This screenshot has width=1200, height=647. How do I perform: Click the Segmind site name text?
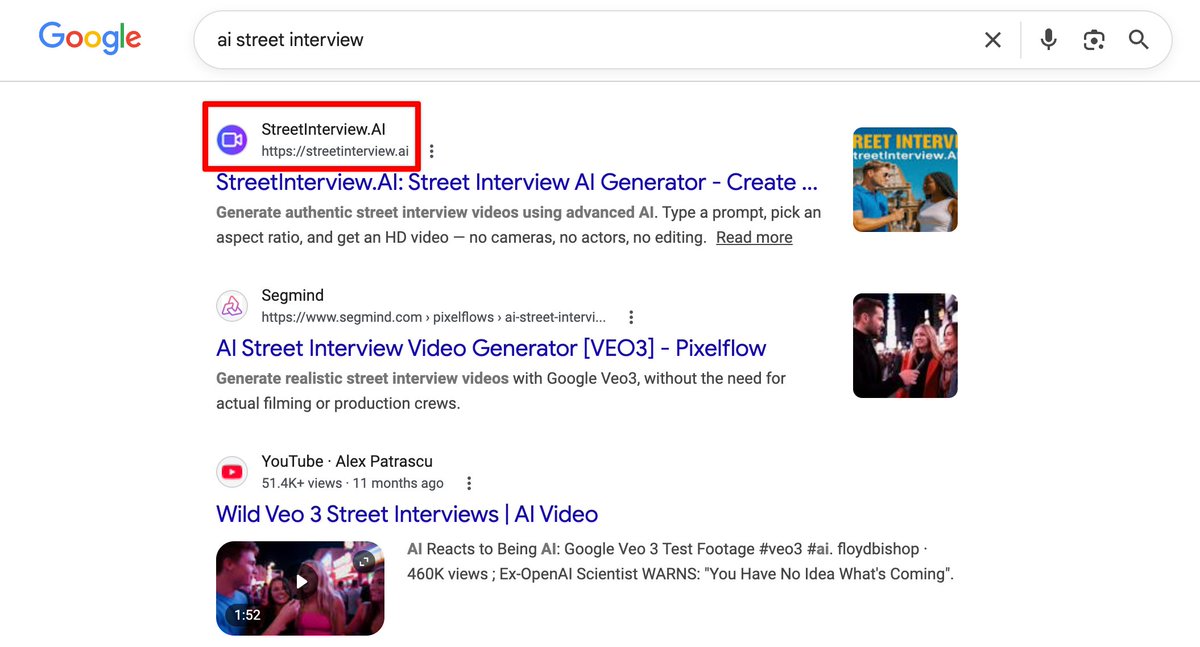click(293, 295)
